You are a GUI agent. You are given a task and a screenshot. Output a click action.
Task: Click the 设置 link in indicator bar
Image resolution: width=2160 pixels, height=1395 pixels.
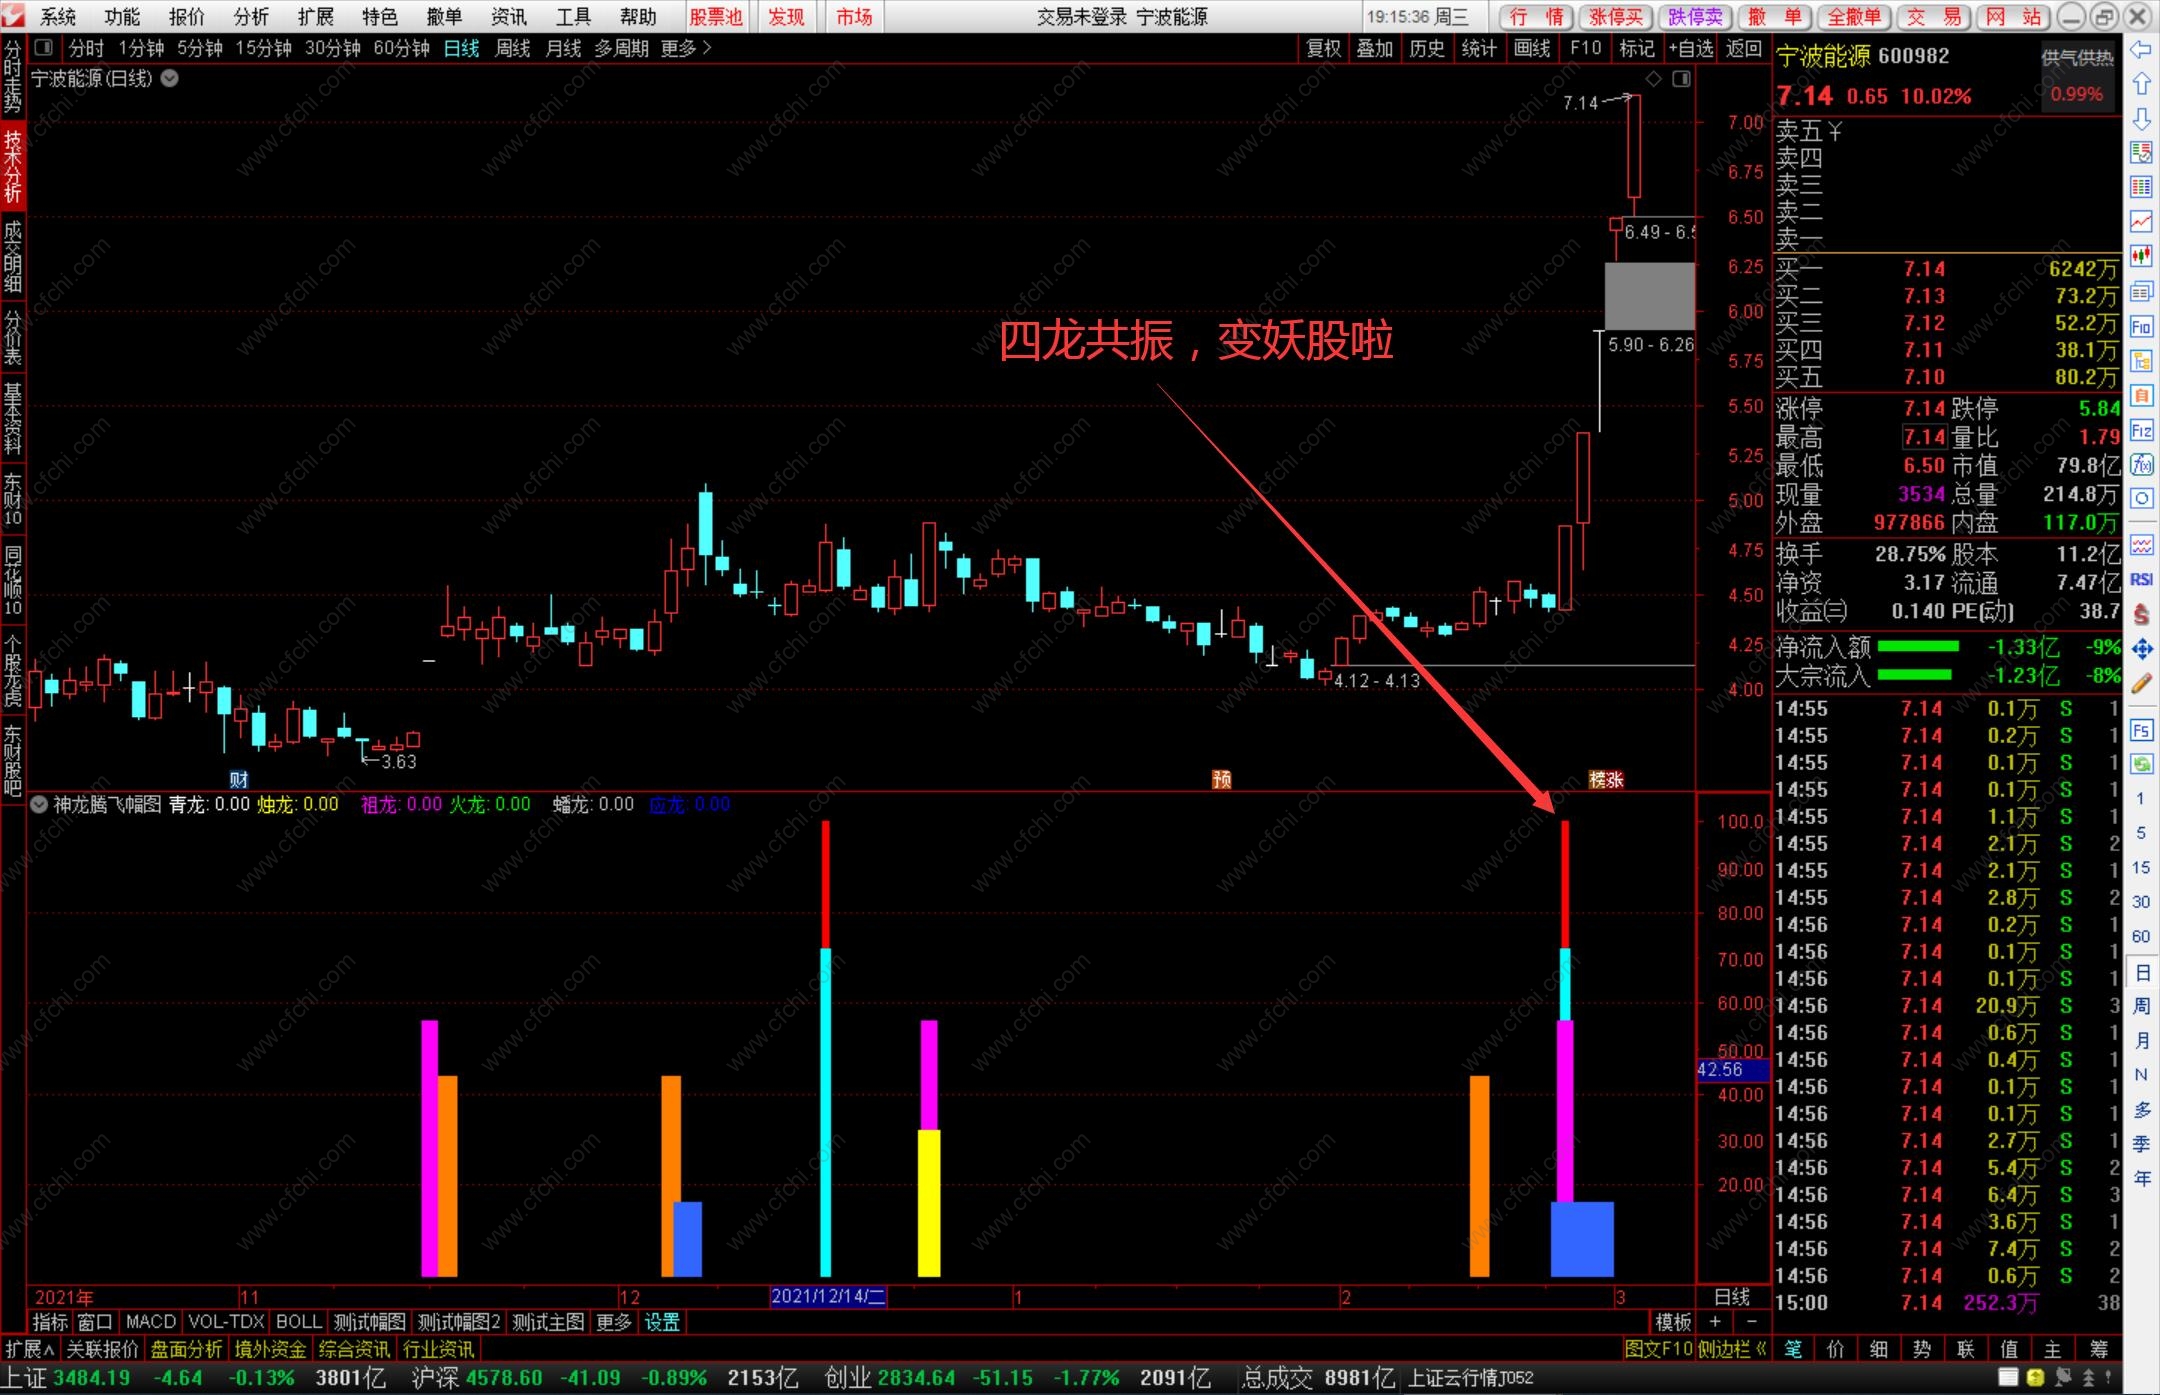point(662,1322)
